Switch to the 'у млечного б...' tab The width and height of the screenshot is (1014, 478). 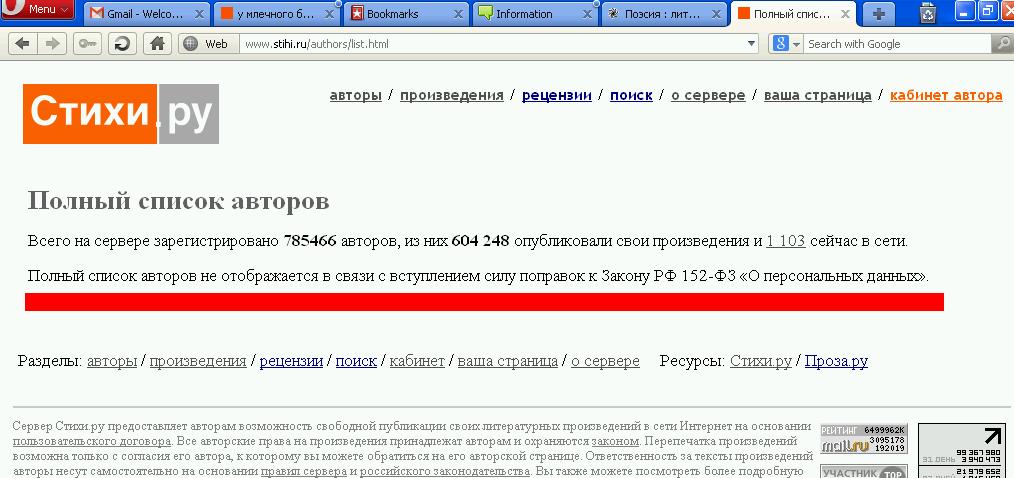[276, 14]
